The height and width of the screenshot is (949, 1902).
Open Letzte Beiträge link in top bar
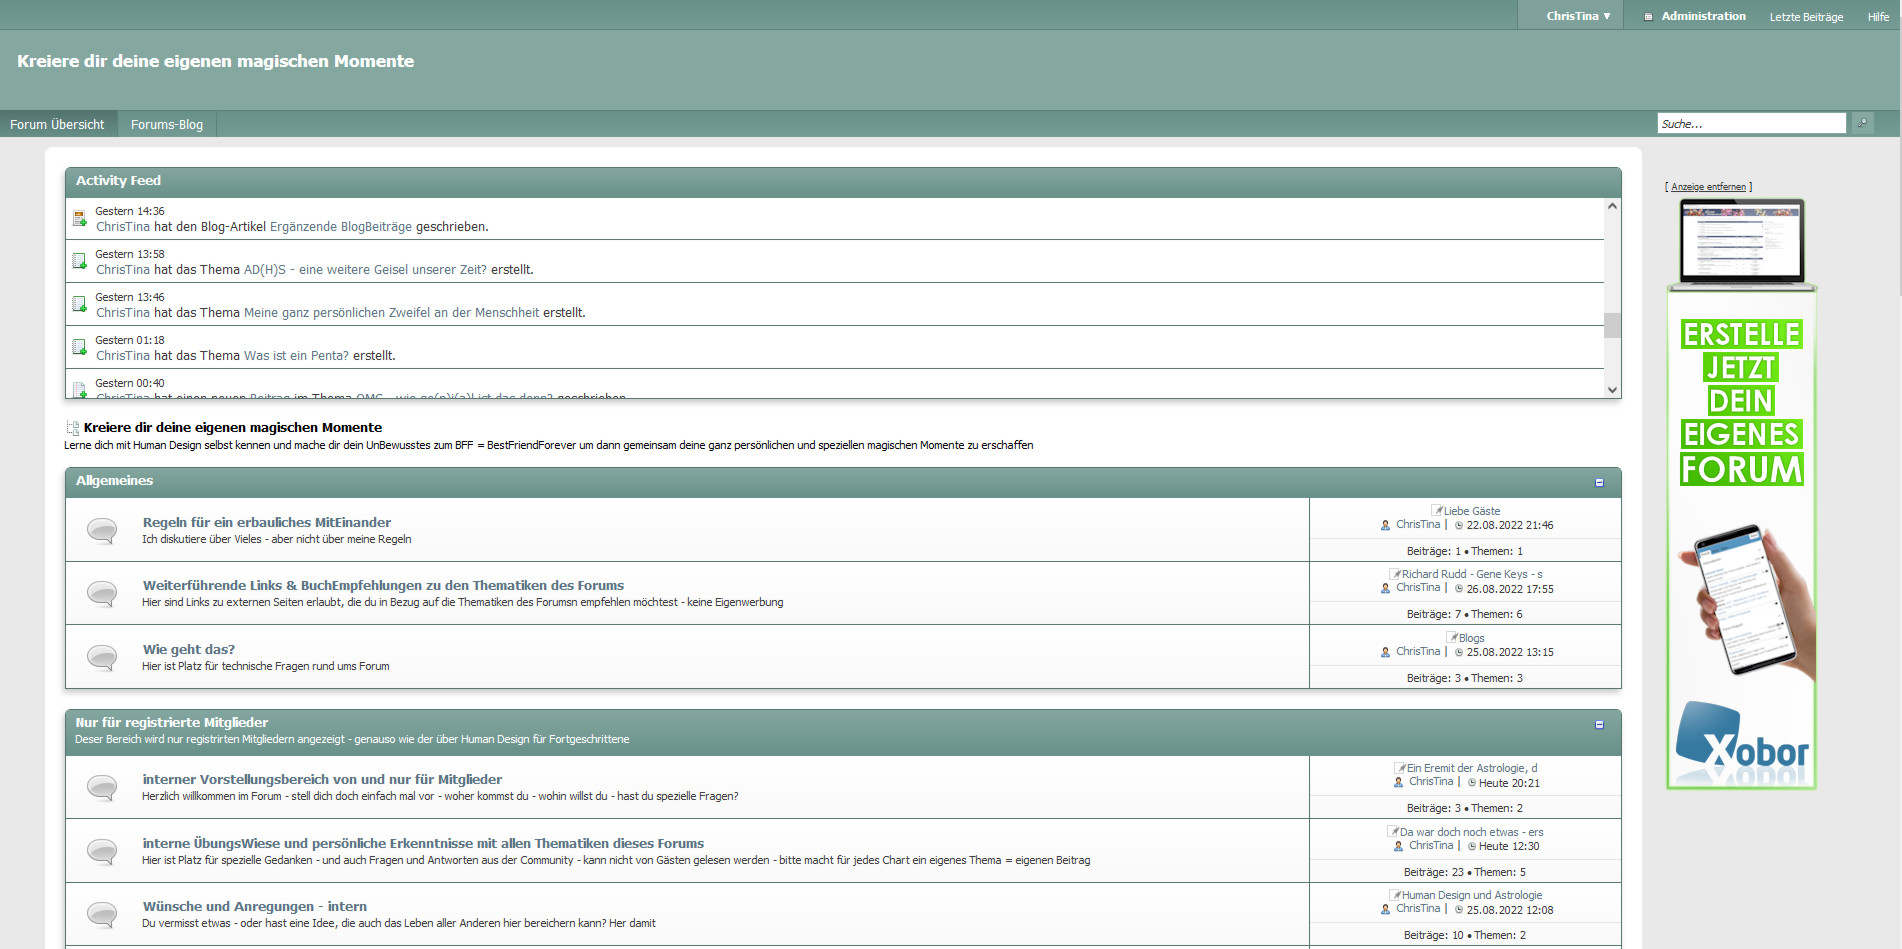[x=1806, y=17]
